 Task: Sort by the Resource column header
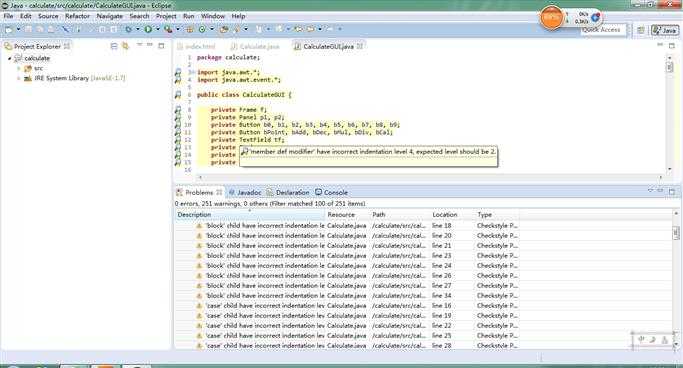347,215
